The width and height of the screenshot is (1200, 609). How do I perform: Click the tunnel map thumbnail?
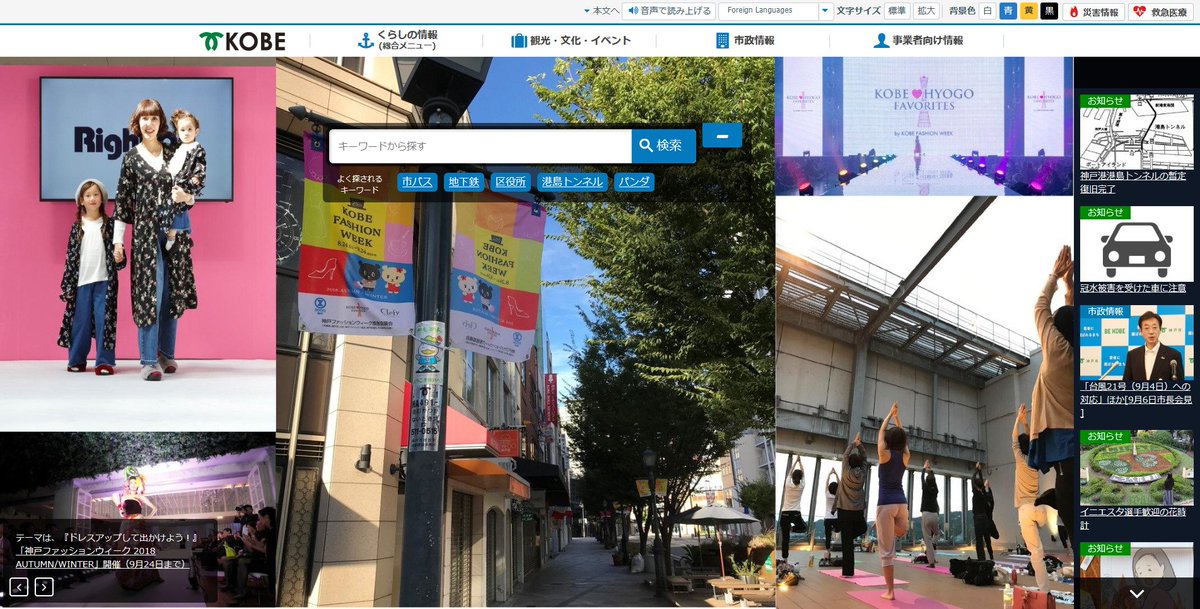click(x=1137, y=131)
